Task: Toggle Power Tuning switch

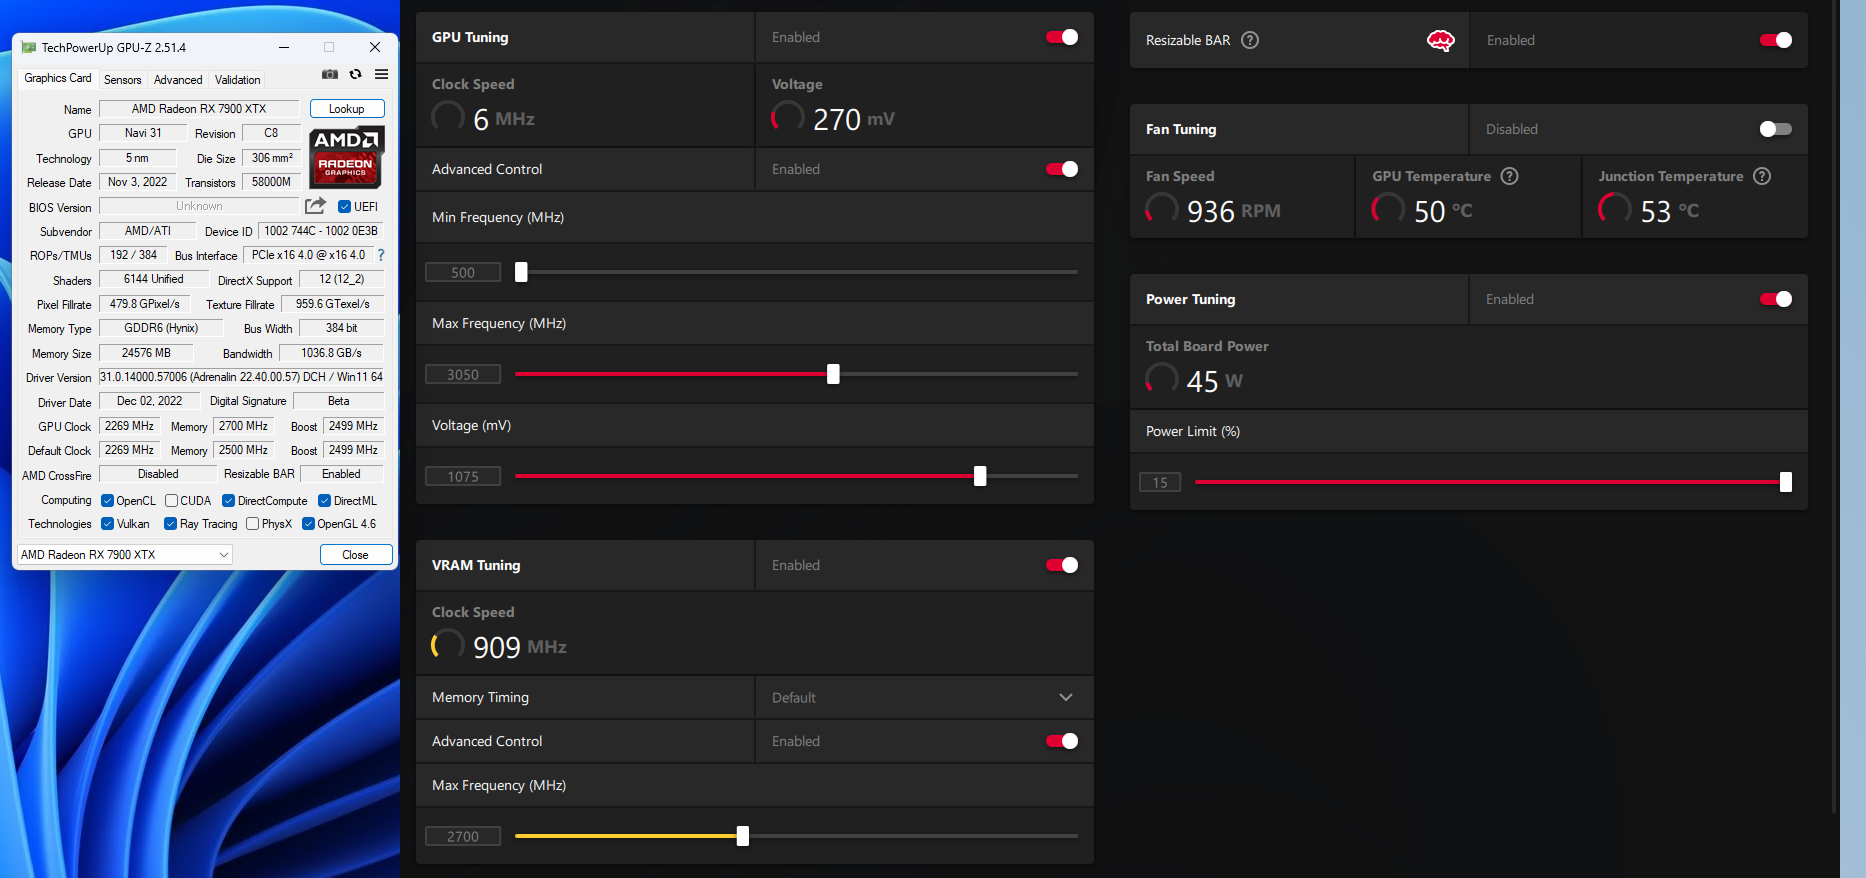Action: [1776, 299]
